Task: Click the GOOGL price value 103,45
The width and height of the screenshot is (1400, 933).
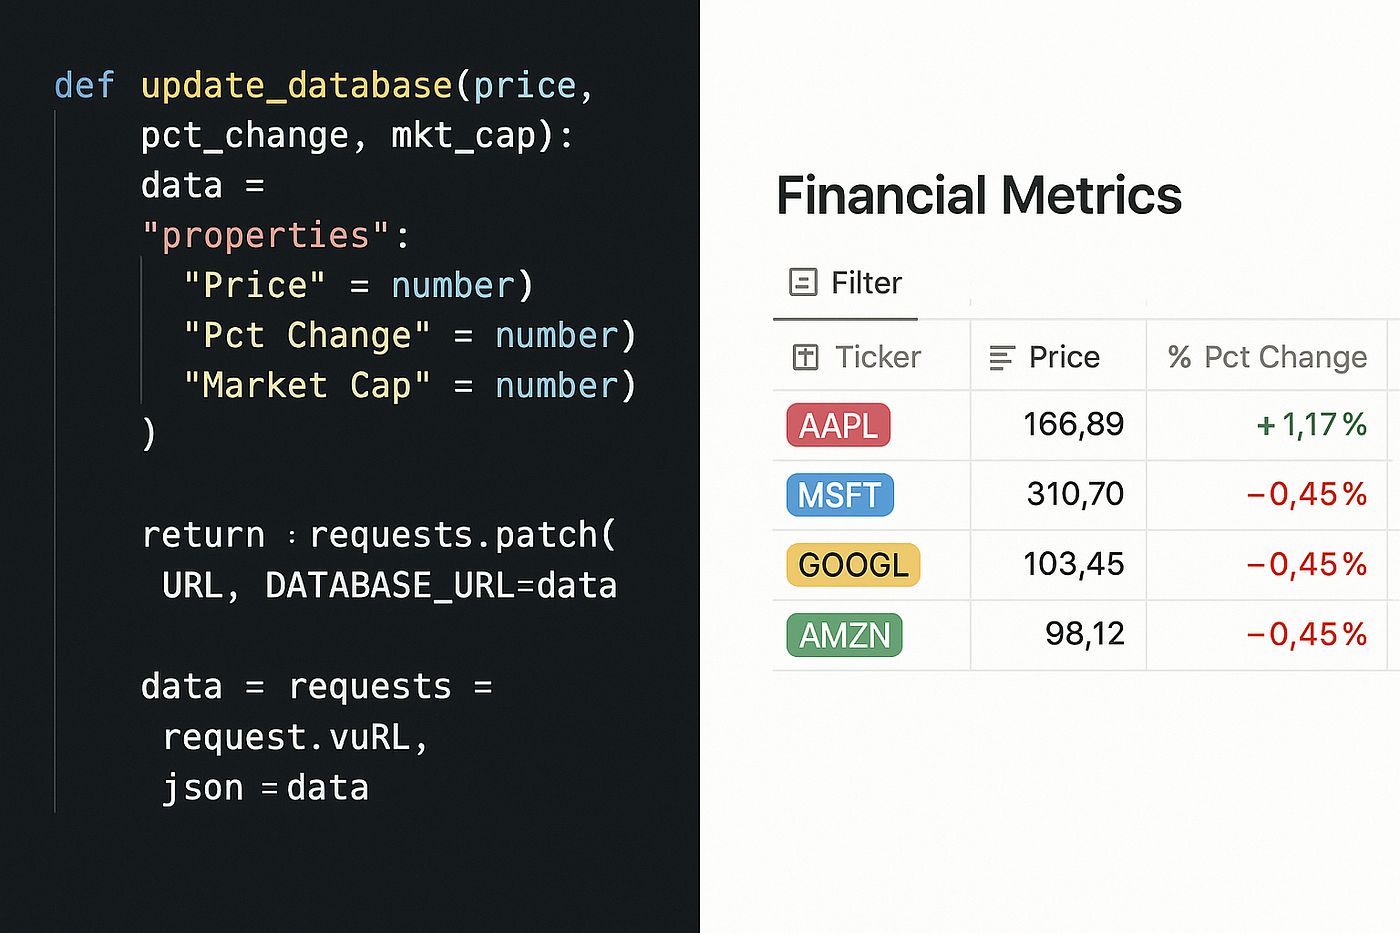Action: click(1073, 564)
